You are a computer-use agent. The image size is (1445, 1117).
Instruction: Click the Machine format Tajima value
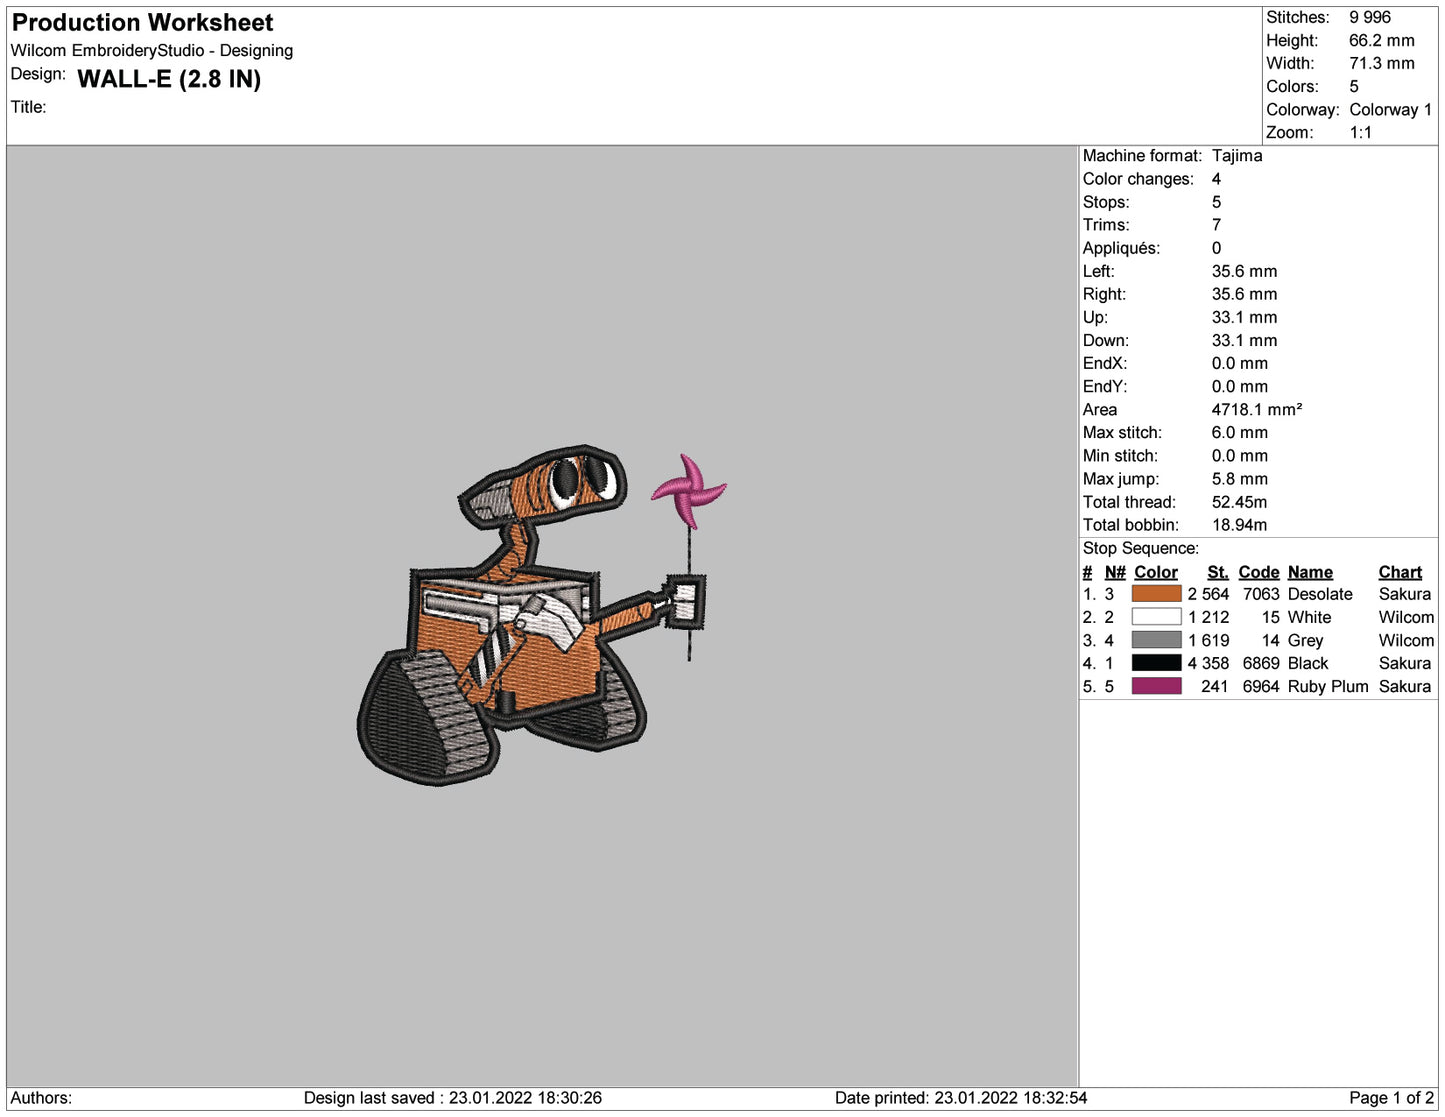(x=1237, y=156)
